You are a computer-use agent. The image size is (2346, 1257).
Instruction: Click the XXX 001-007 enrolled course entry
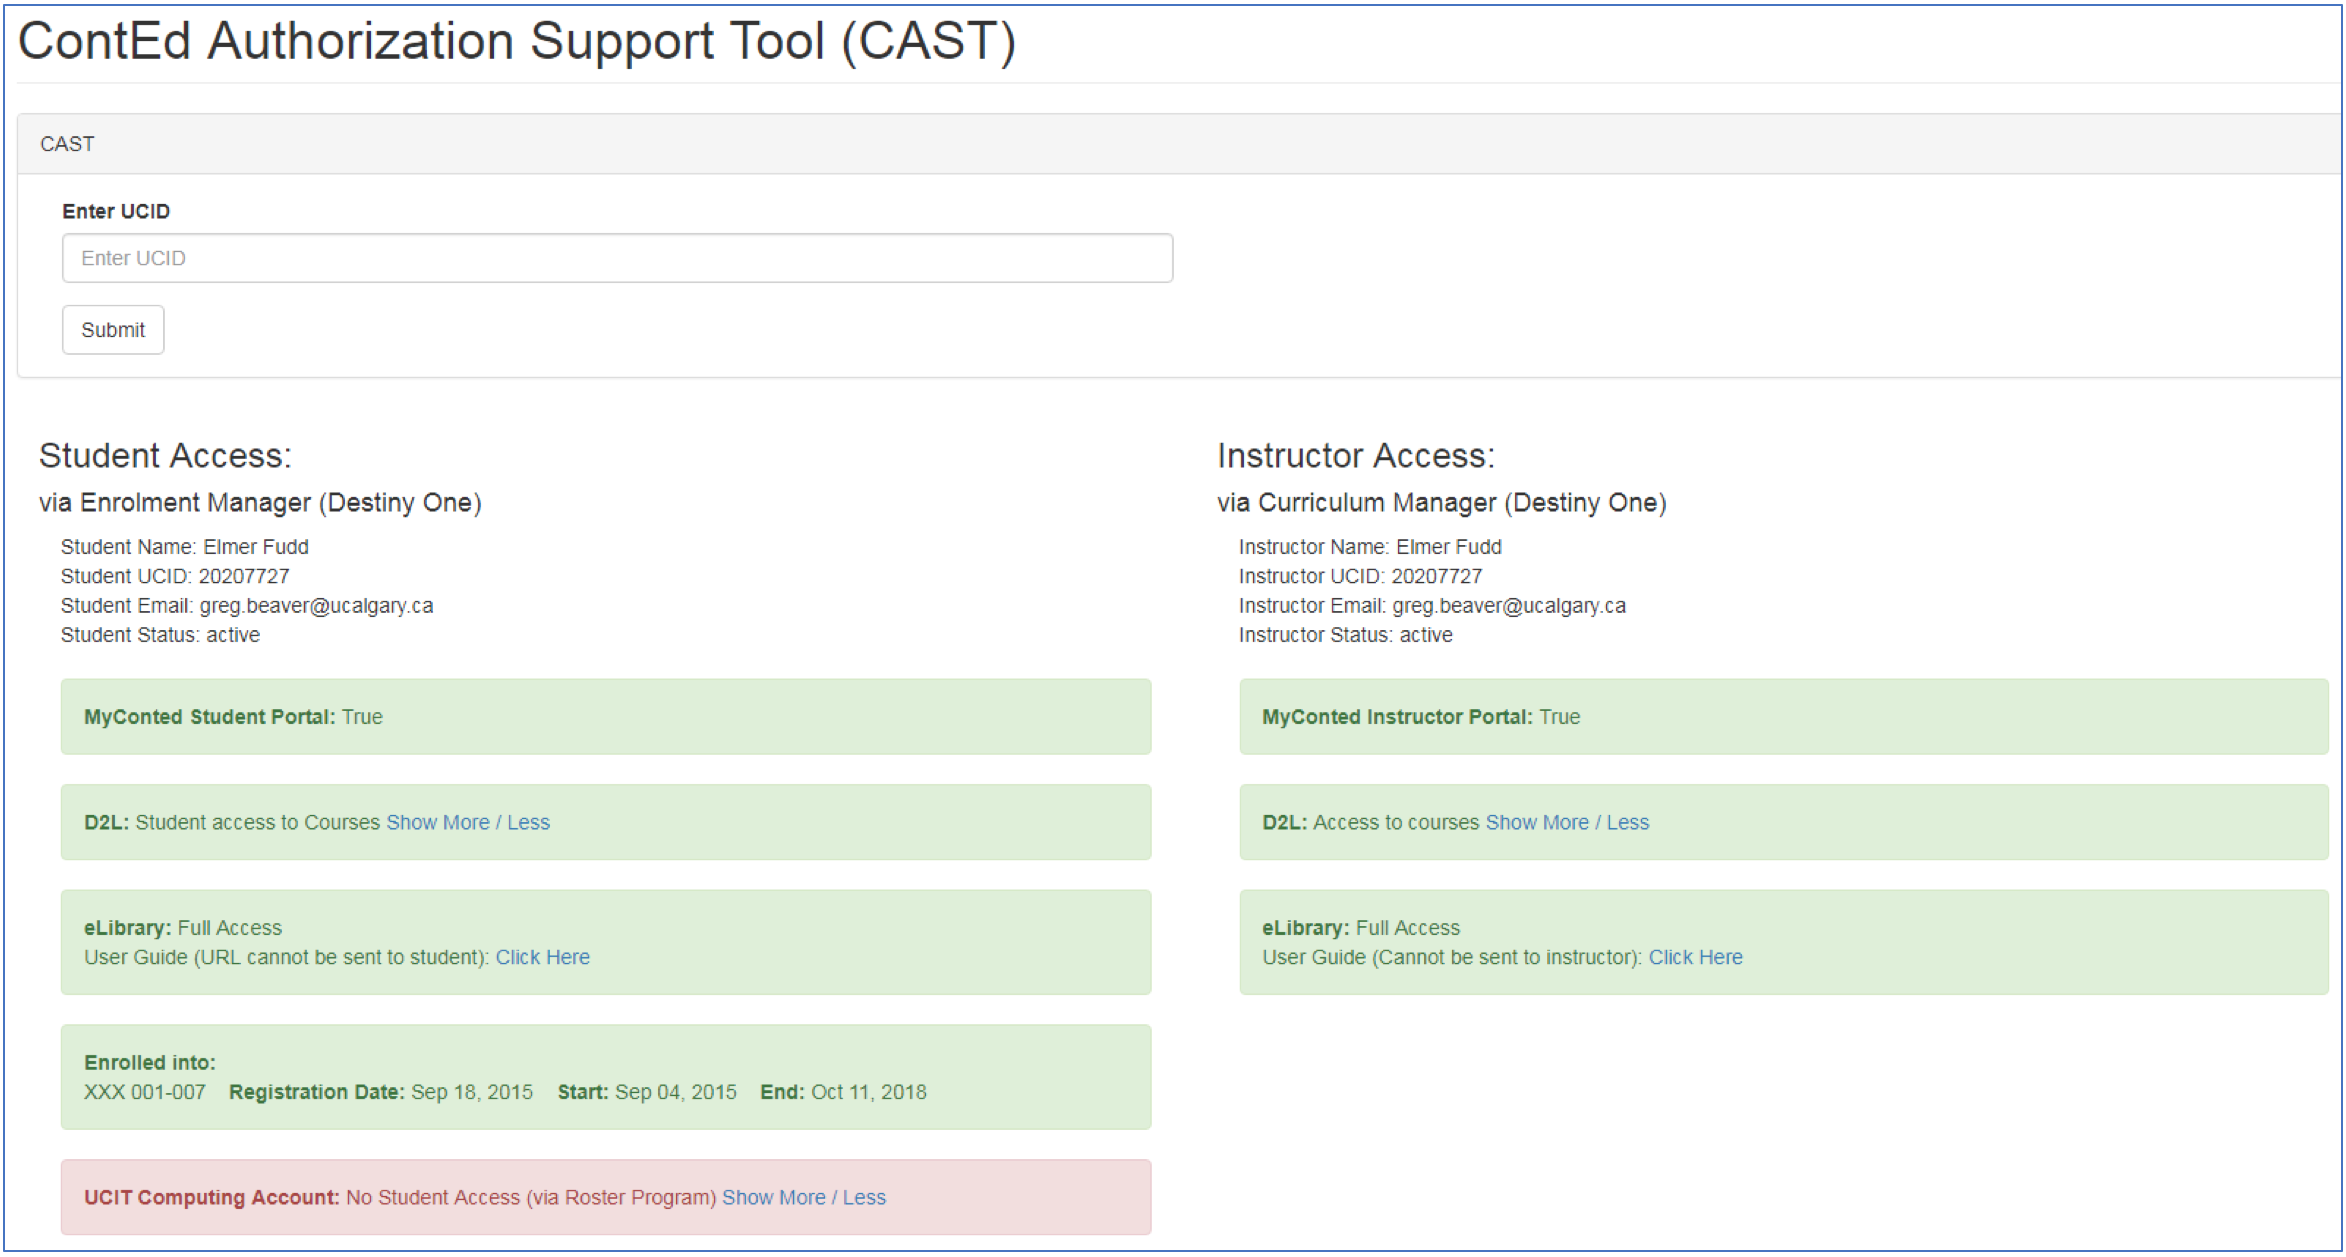point(144,1092)
